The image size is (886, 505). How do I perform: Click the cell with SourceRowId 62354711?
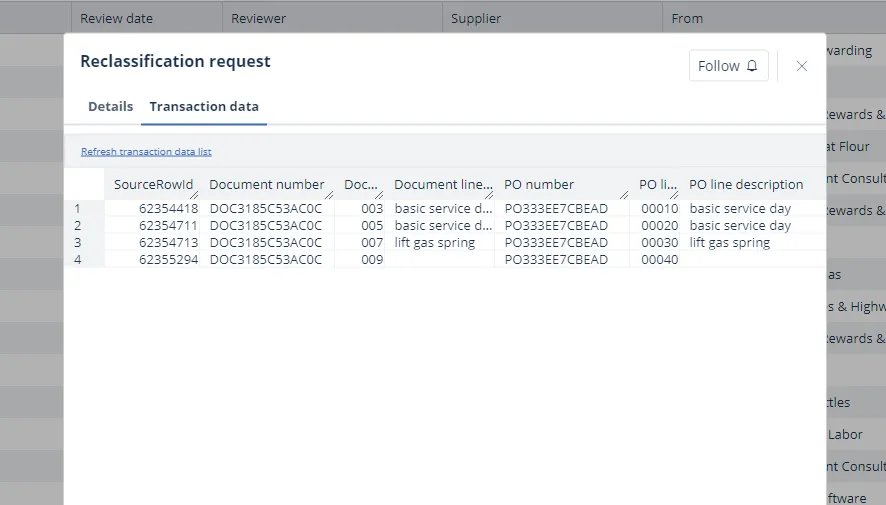(168, 226)
